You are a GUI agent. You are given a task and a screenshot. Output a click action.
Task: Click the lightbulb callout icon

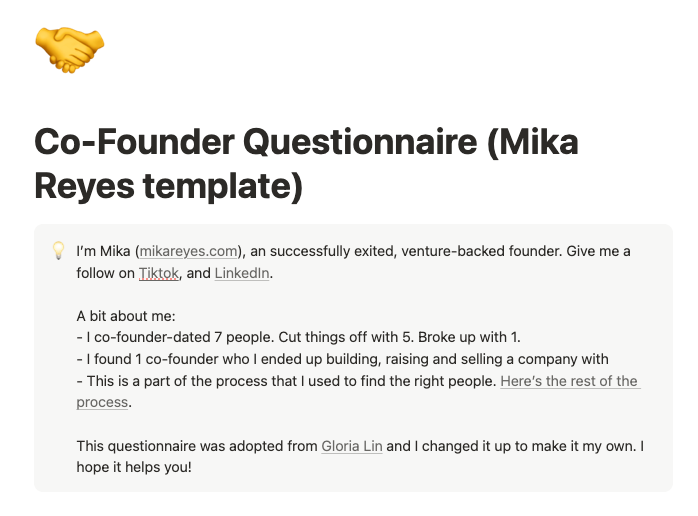click(x=57, y=250)
